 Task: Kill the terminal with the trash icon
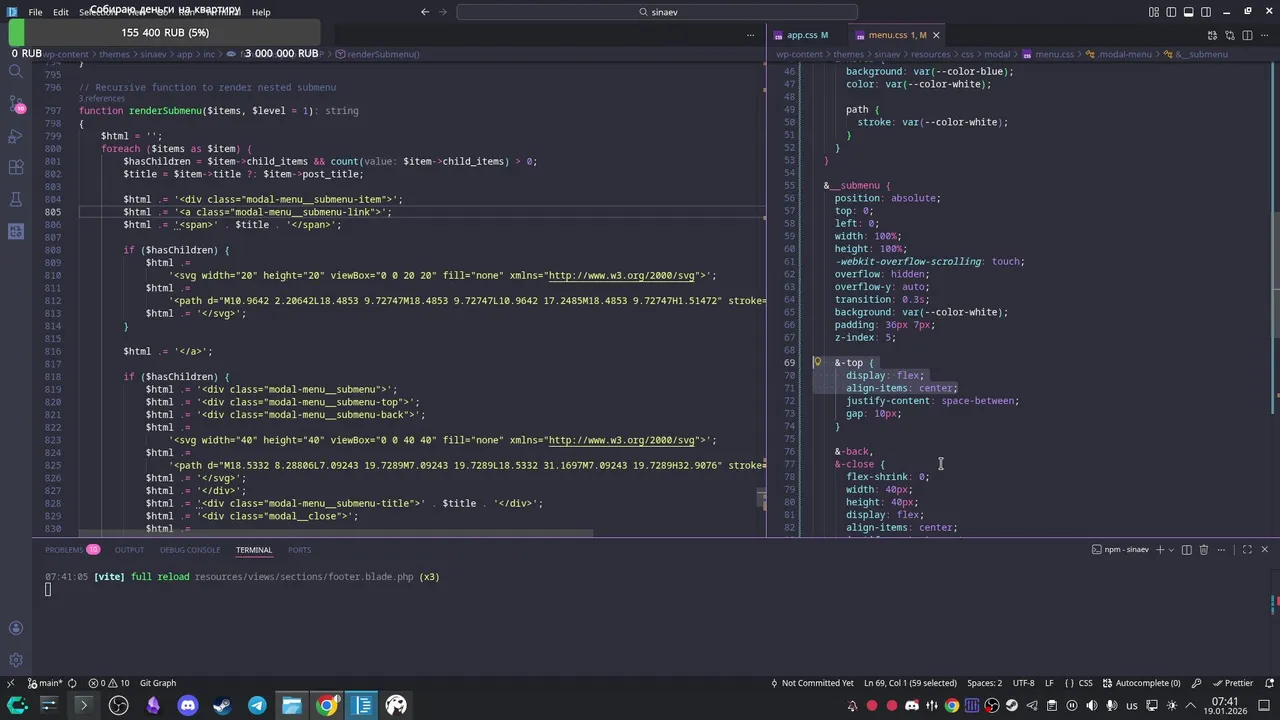[1204, 550]
